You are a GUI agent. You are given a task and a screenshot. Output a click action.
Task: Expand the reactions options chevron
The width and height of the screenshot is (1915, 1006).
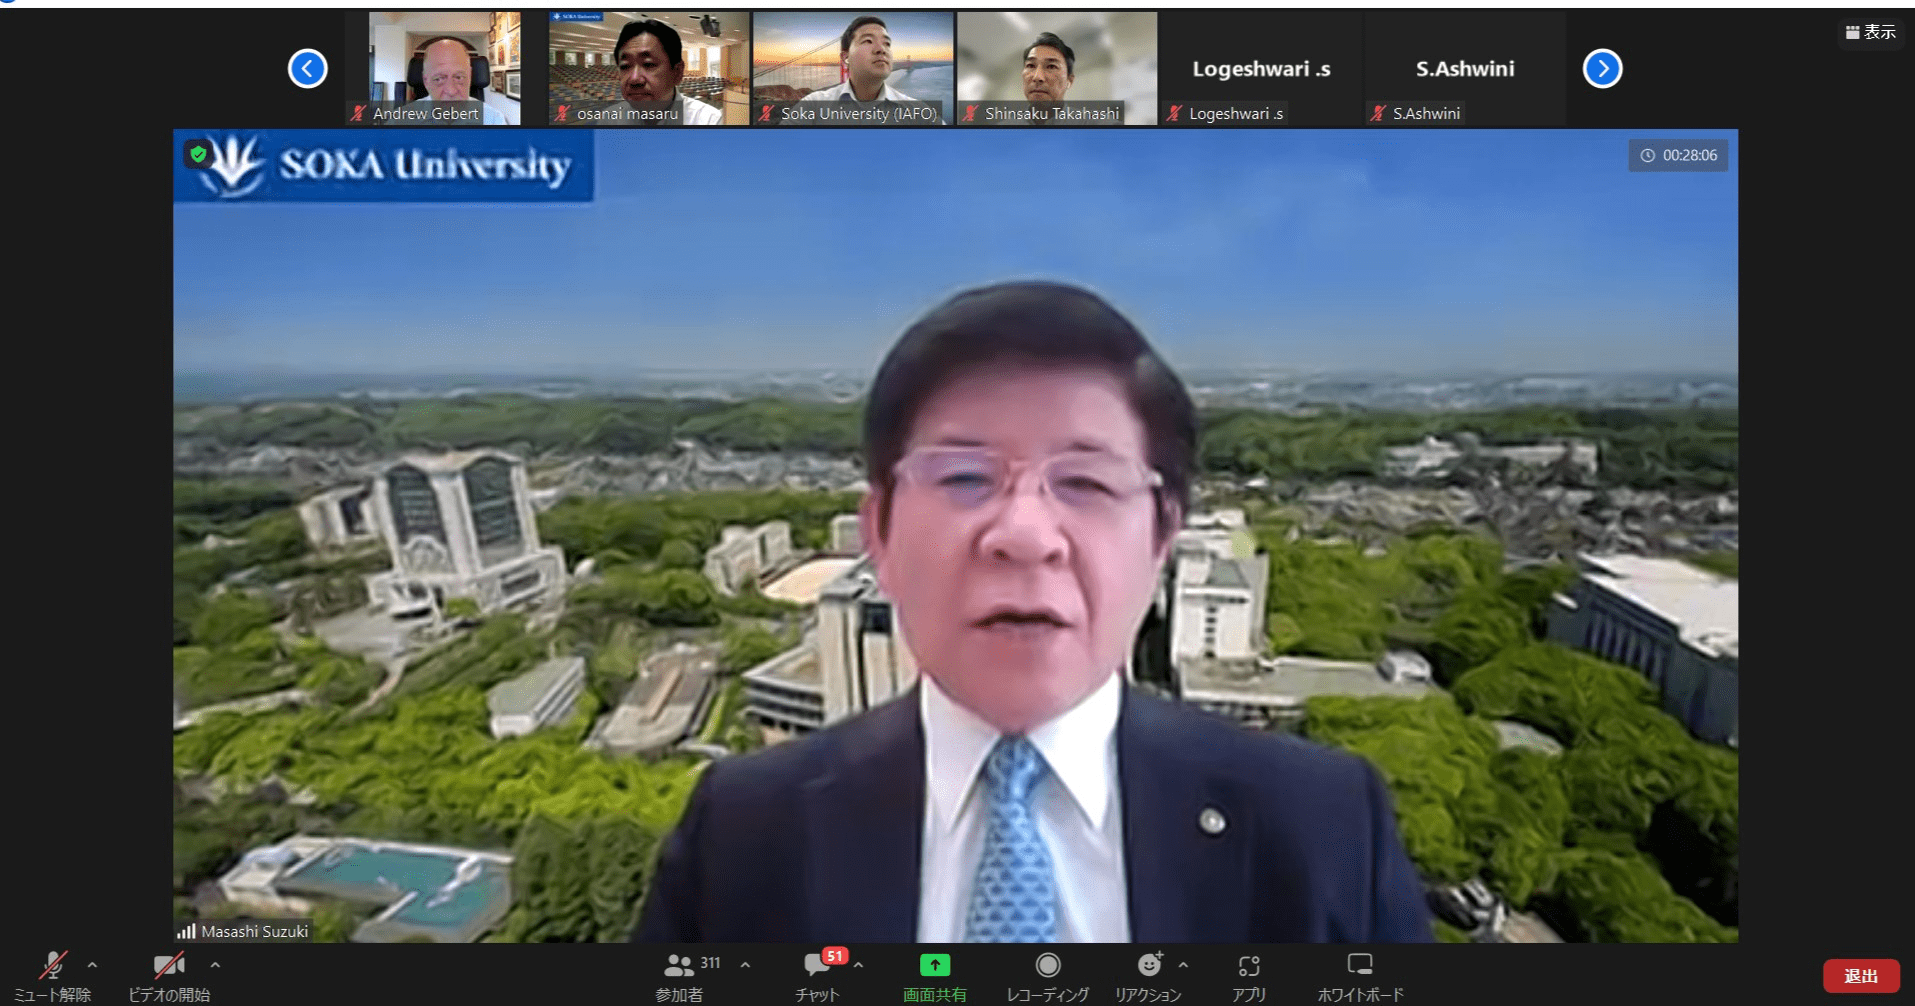[x=1183, y=965]
